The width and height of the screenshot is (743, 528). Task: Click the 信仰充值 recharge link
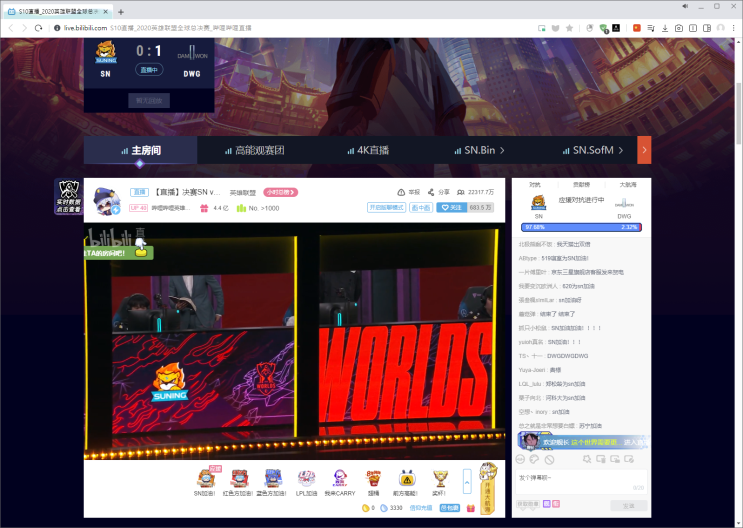[421, 508]
